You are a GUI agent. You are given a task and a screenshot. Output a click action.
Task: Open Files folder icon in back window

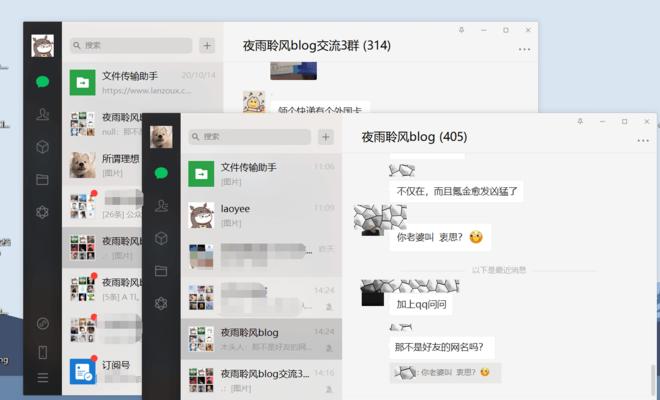point(43,179)
